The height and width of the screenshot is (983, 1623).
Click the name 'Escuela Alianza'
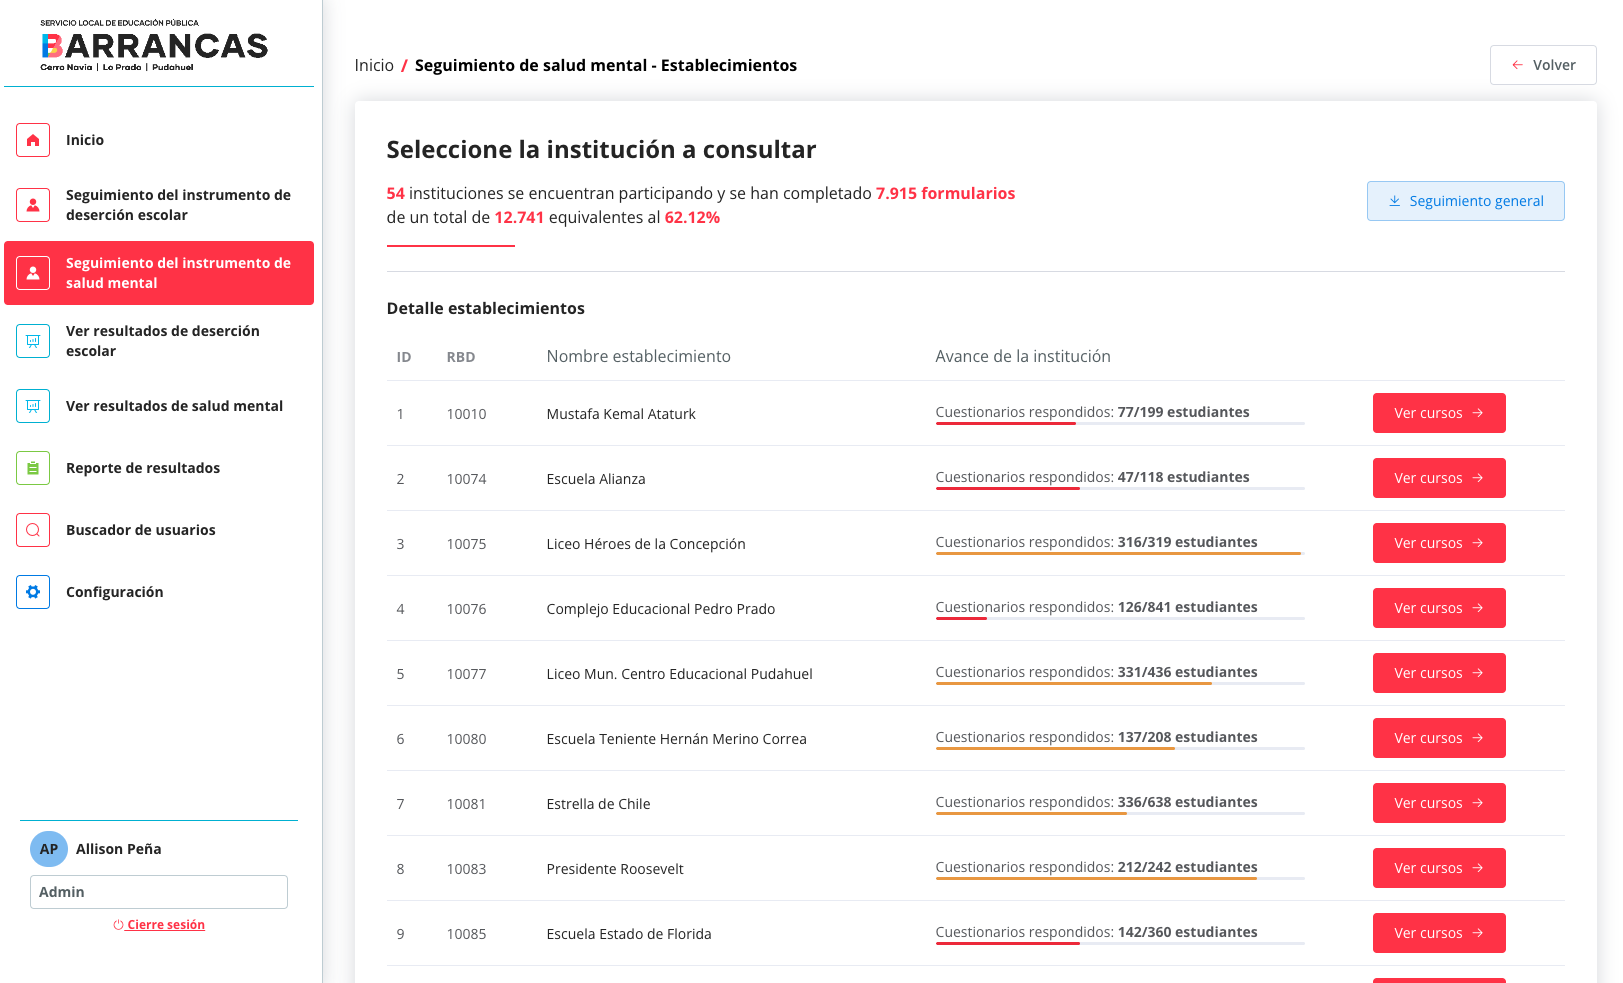[x=596, y=479]
